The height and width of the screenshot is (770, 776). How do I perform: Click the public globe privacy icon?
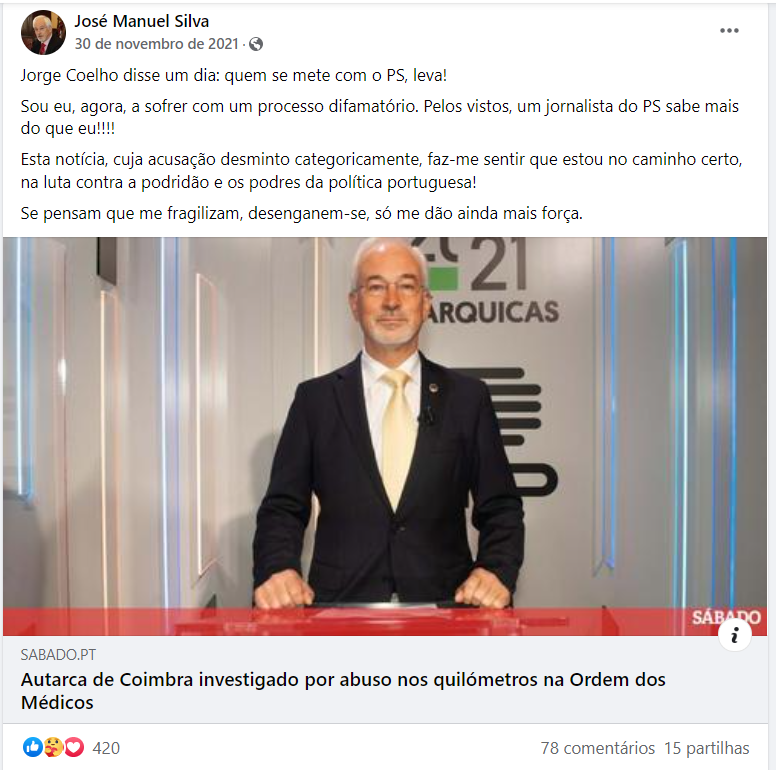point(256,45)
